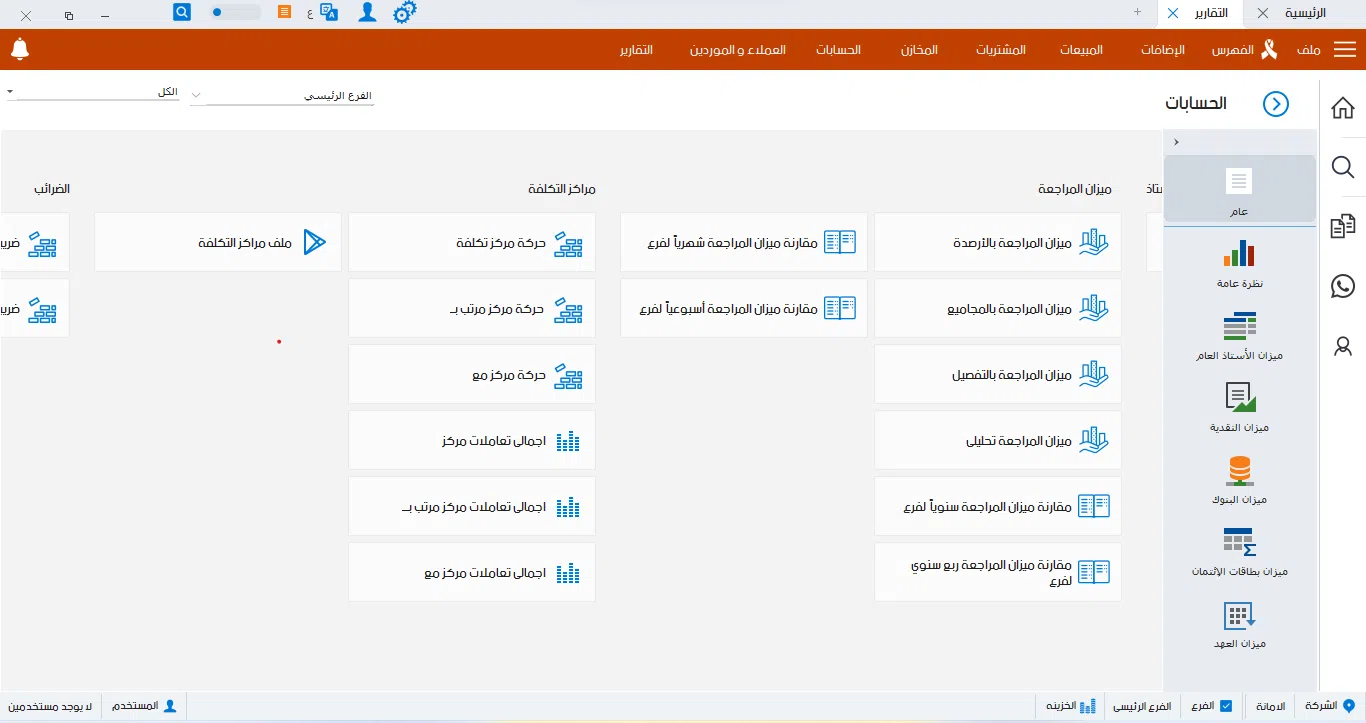The height and width of the screenshot is (723, 1366).
Task: Collapse the side panel with small arrow
Action: point(1176,142)
